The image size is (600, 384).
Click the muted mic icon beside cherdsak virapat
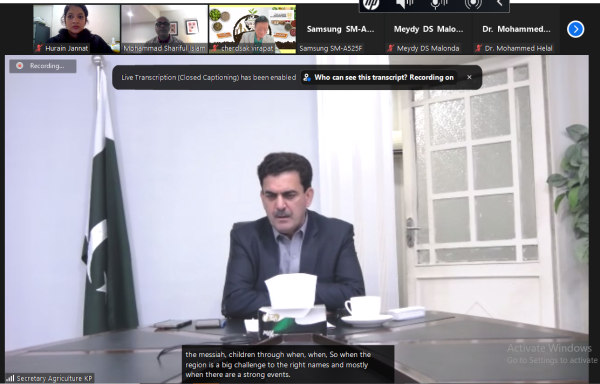click(x=215, y=48)
